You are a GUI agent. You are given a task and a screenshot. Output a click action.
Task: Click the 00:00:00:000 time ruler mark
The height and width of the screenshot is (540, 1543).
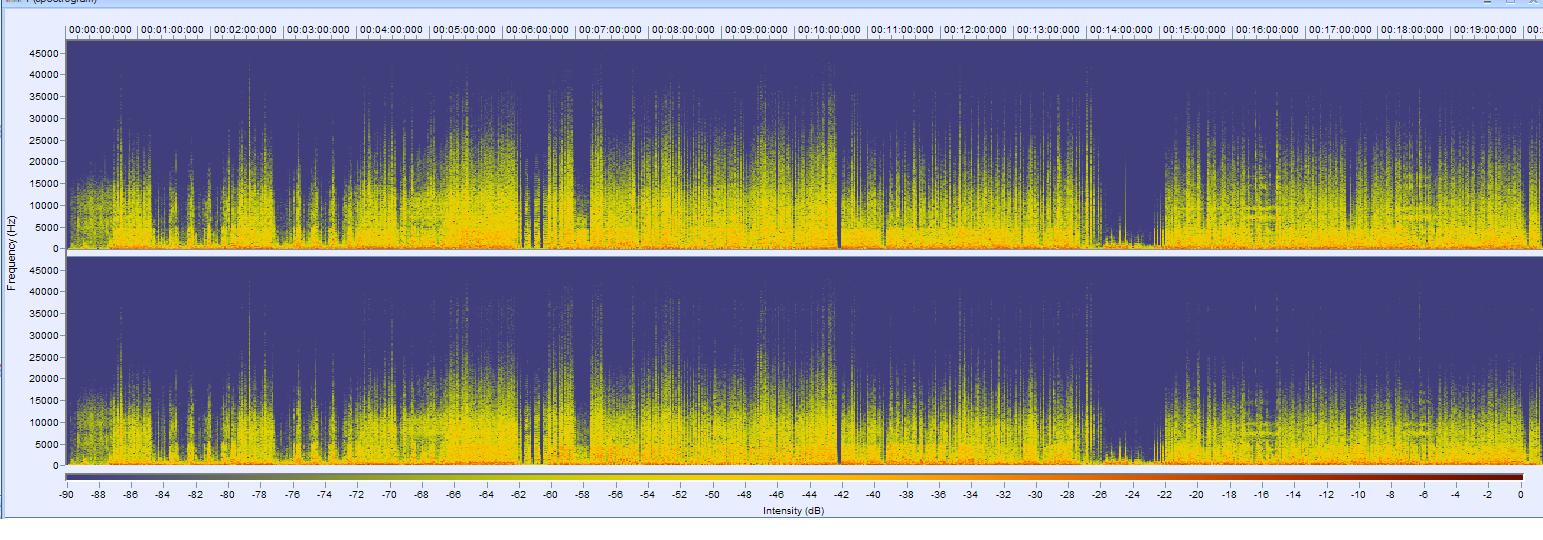(100, 30)
